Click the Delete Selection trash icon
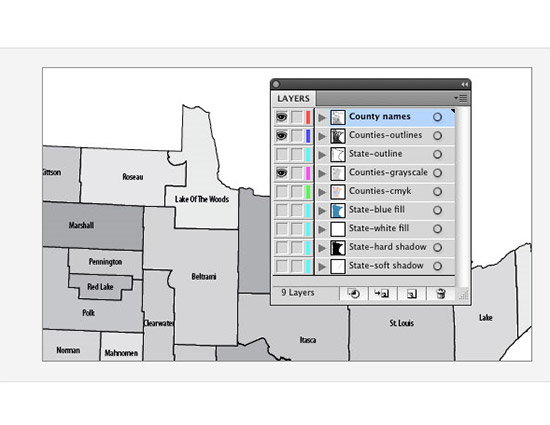The width and height of the screenshot is (550, 425). pos(441,294)
